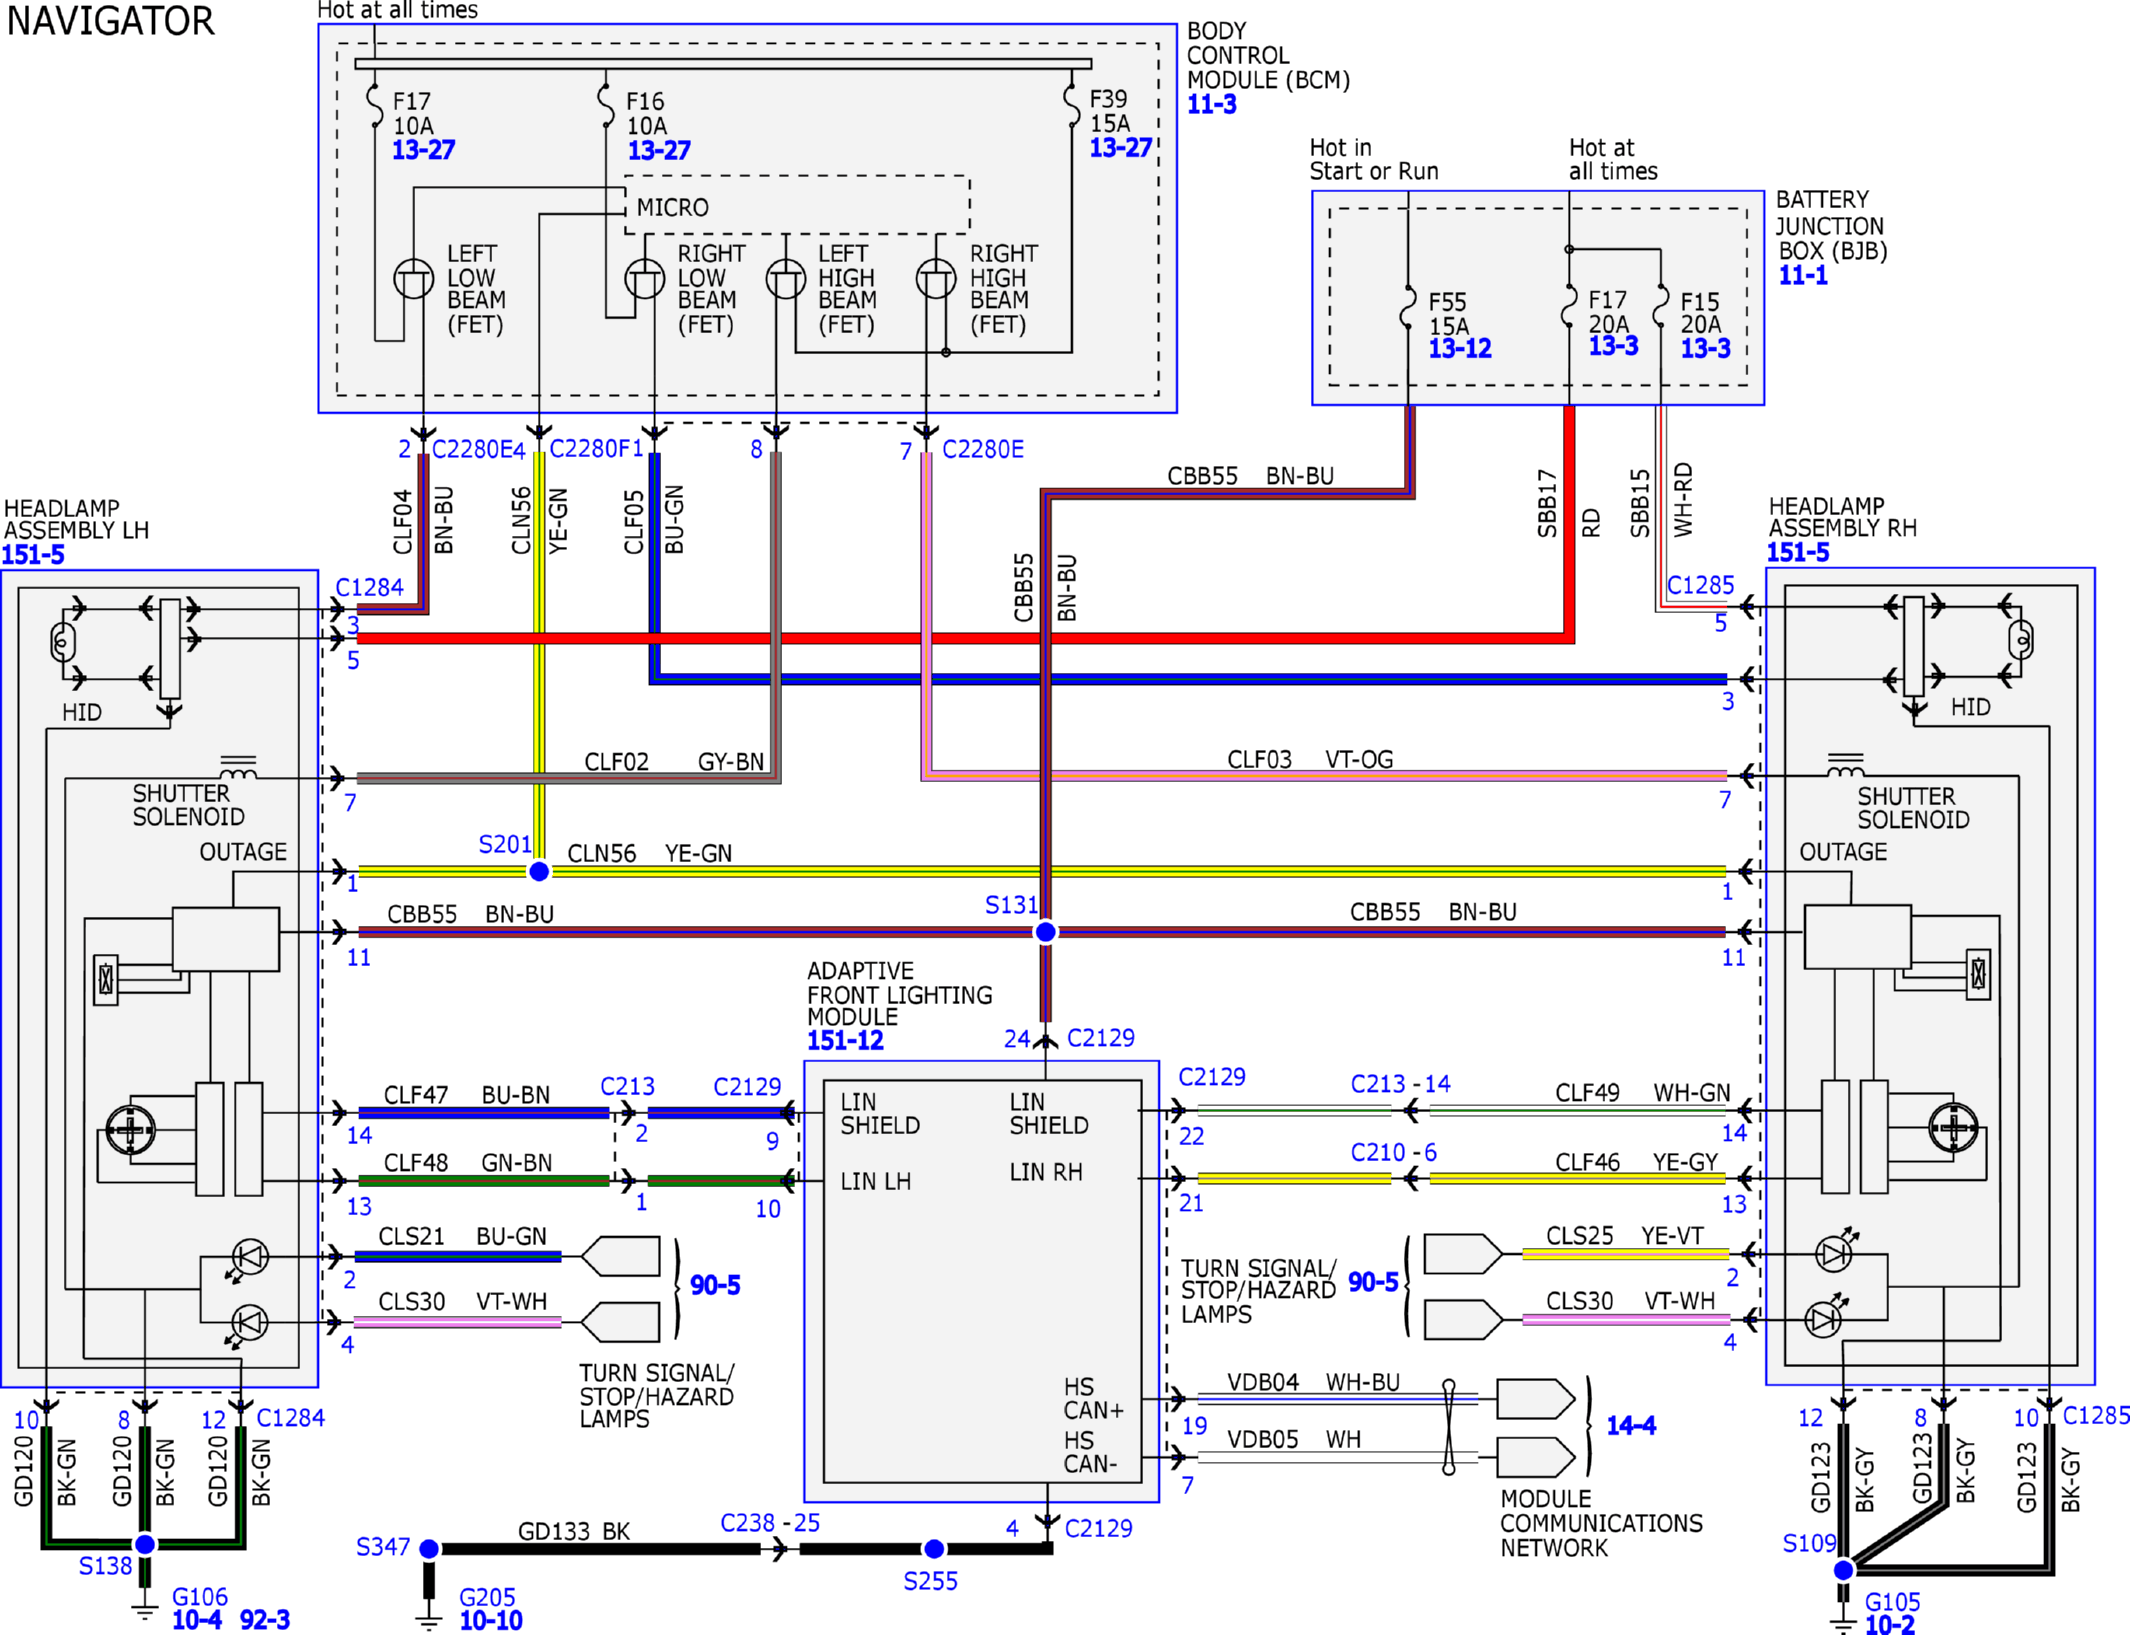Open the 14-4 Module Communications Network reference
This screenshot has width=2130, height=1635.
[1631, 1425]
